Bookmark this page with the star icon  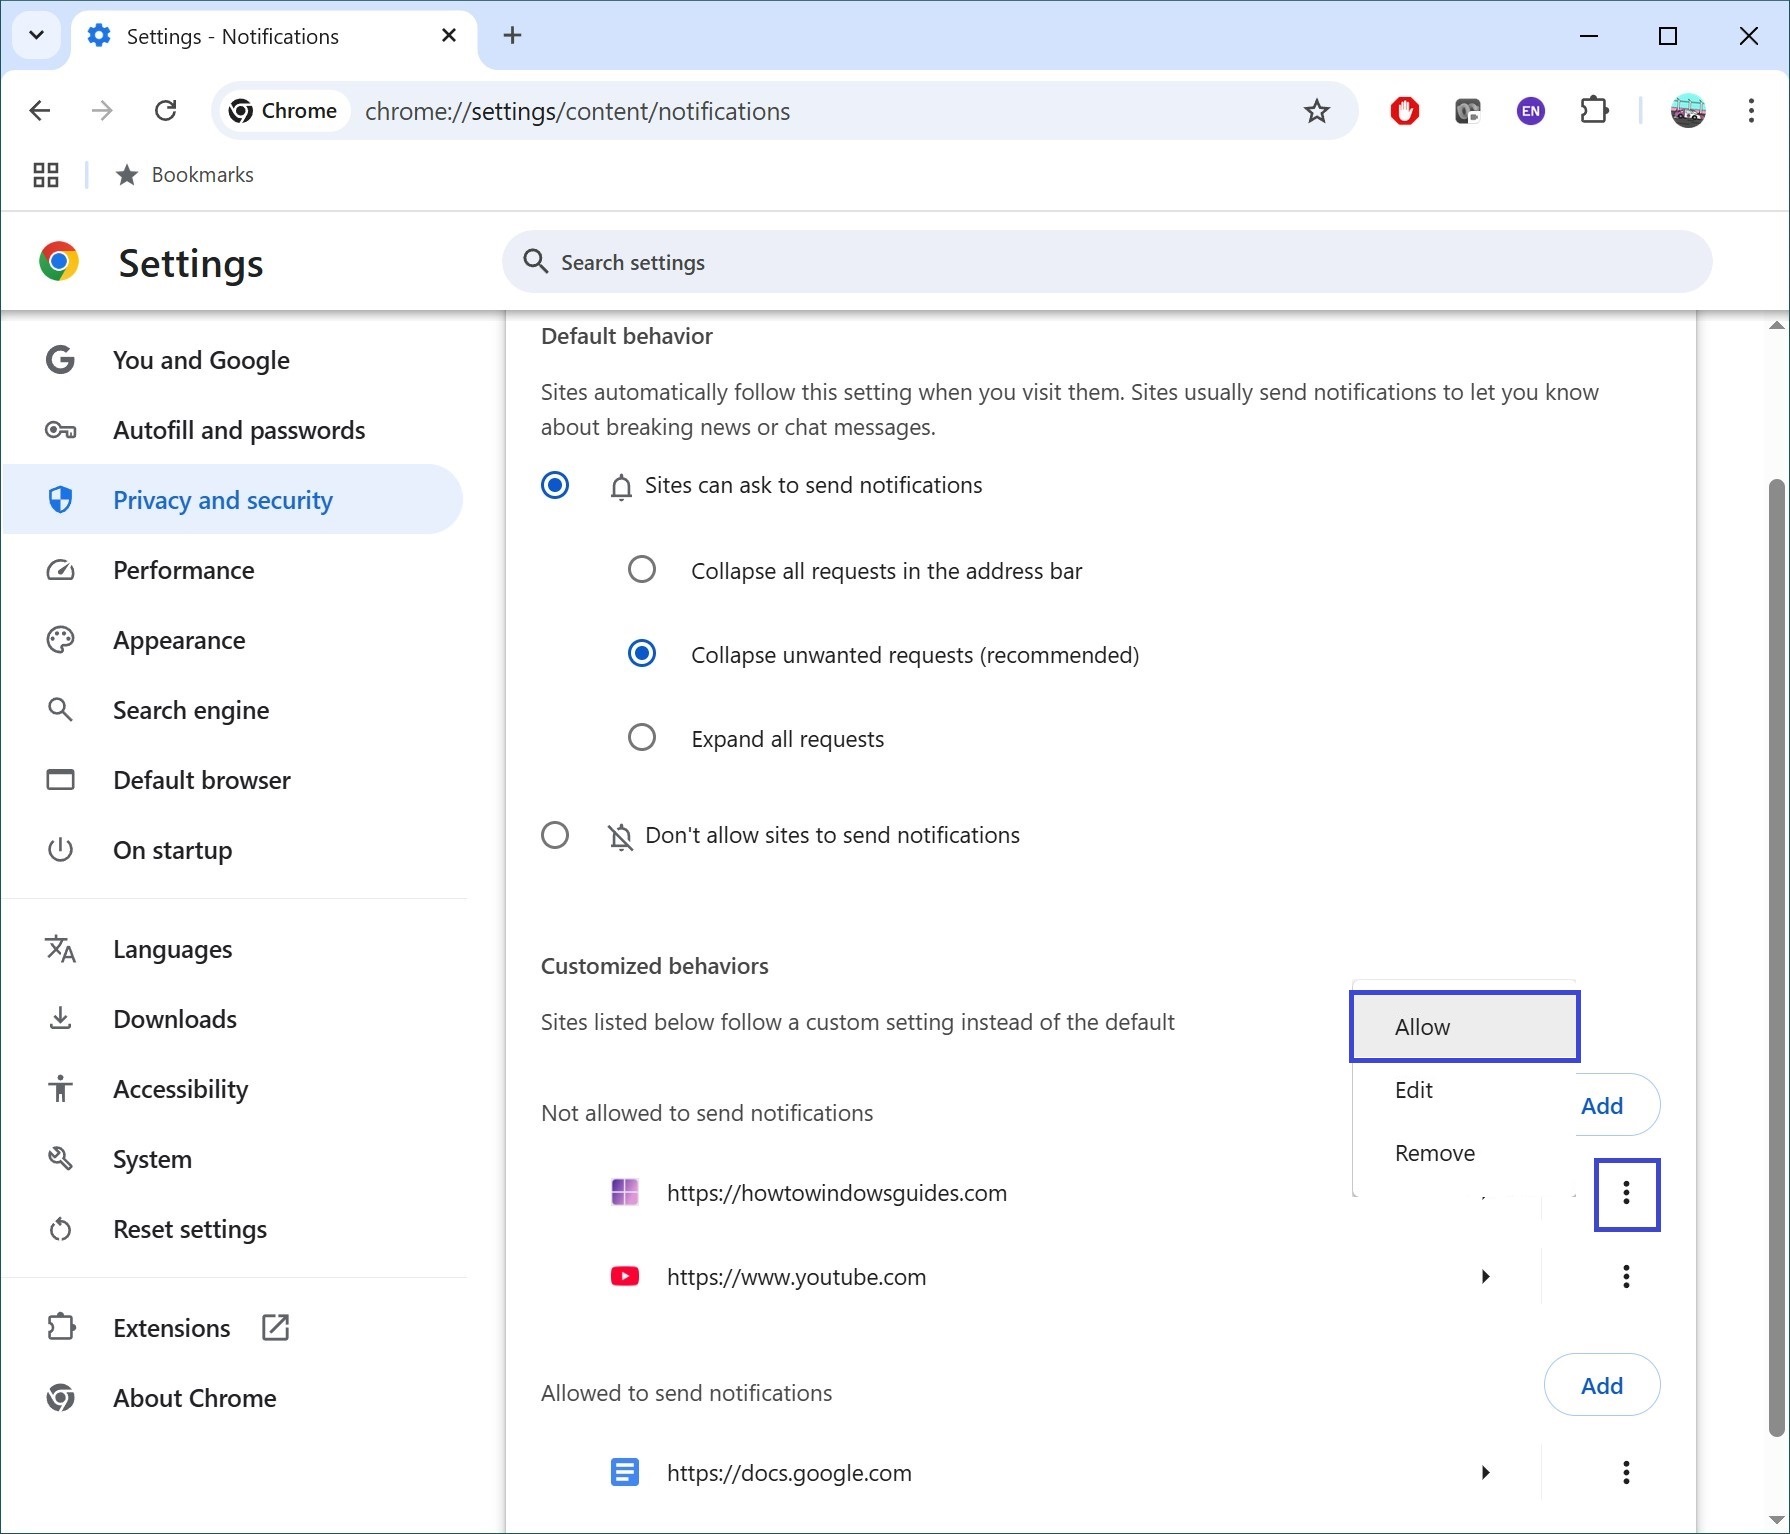1317,111
